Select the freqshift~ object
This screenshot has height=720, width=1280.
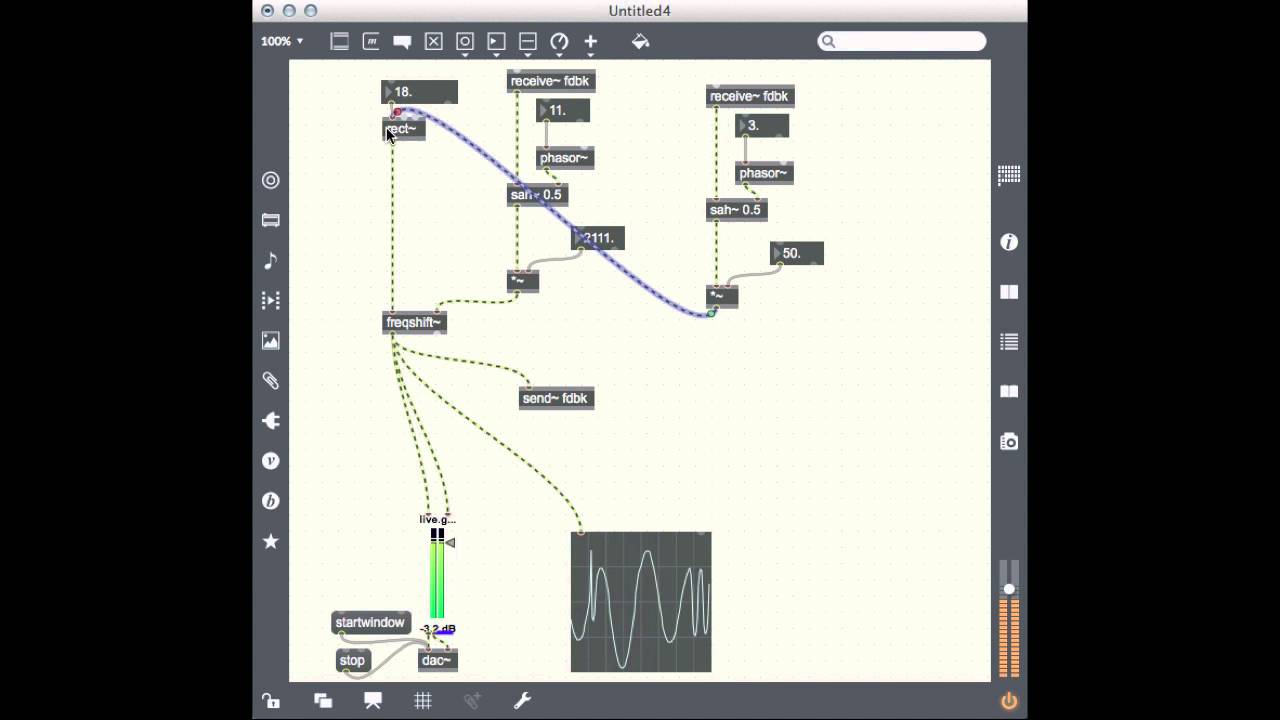click(x=414, y=323)
